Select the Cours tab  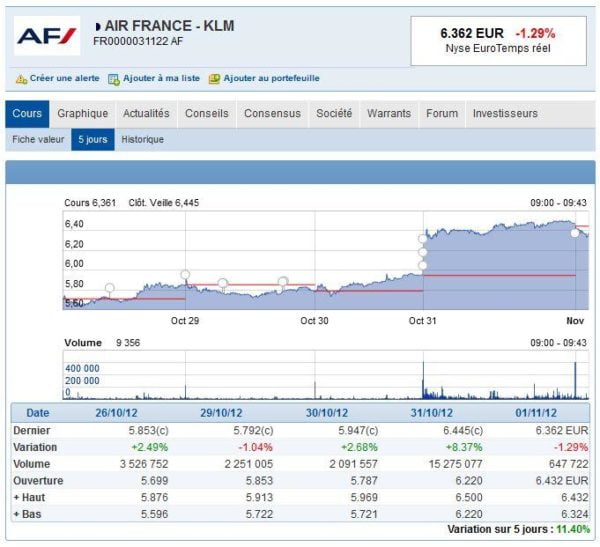click(27, 114)
